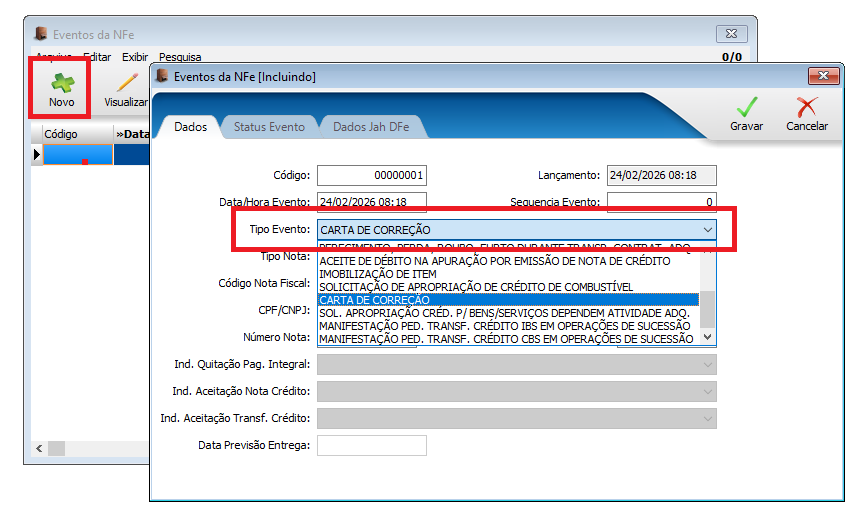Click the event list scrollbar down arrow
The image size is (867, 520).
[x=708, y=338]
